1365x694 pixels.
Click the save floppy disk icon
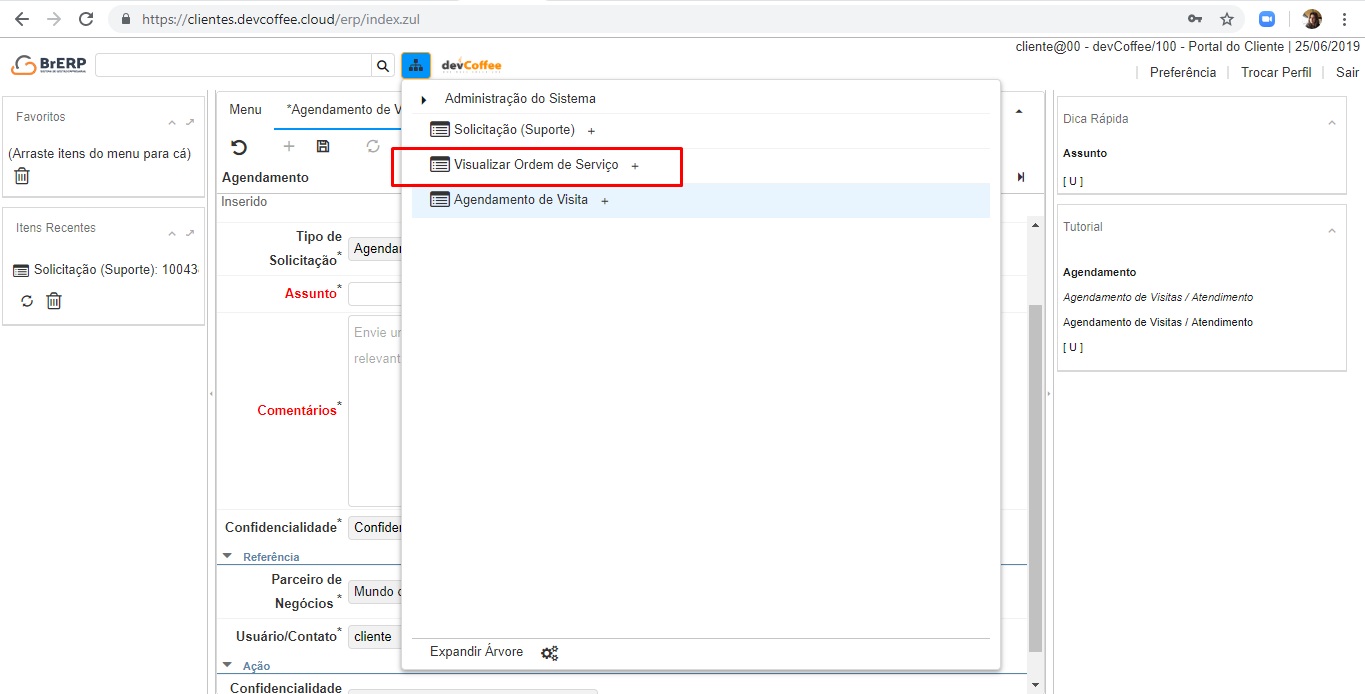(x=323, y=147)
